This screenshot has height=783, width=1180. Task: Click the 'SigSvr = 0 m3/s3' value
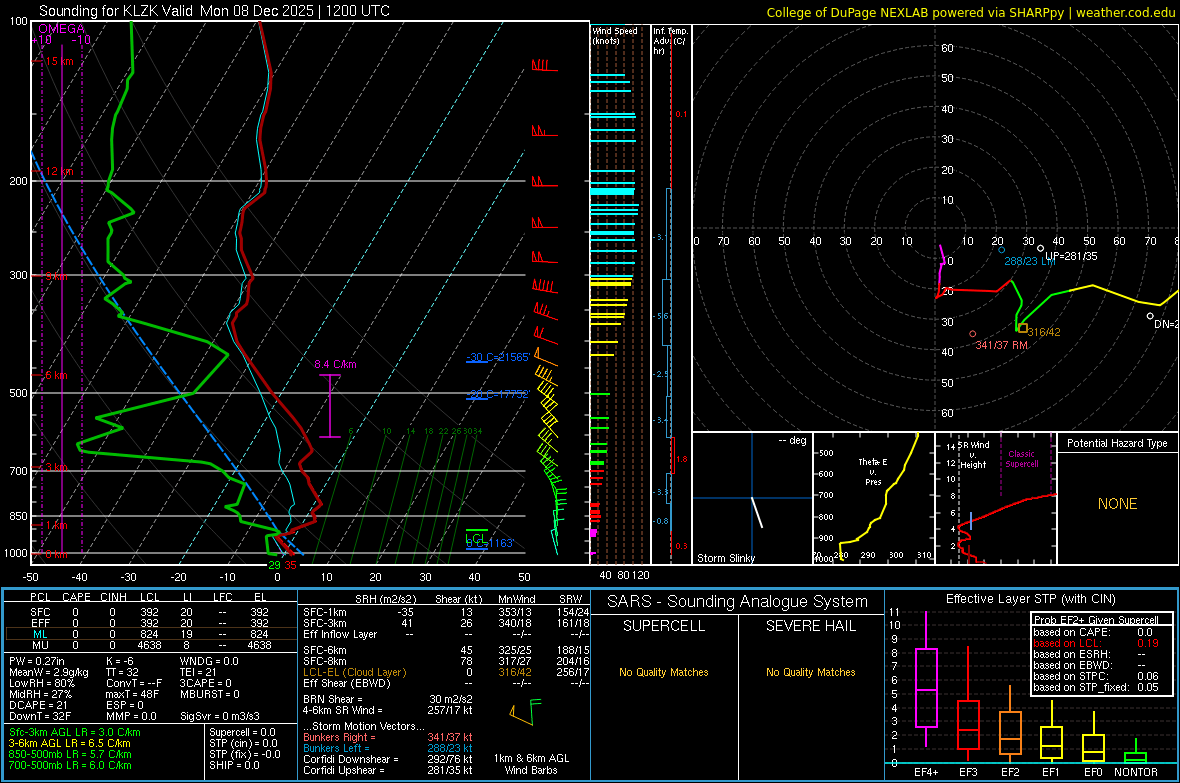(220, 716)
